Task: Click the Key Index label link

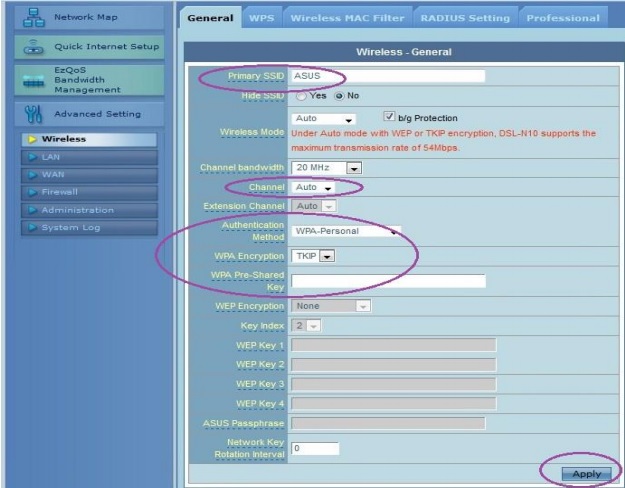Action: pyautogui.click(x=262, y=326)
